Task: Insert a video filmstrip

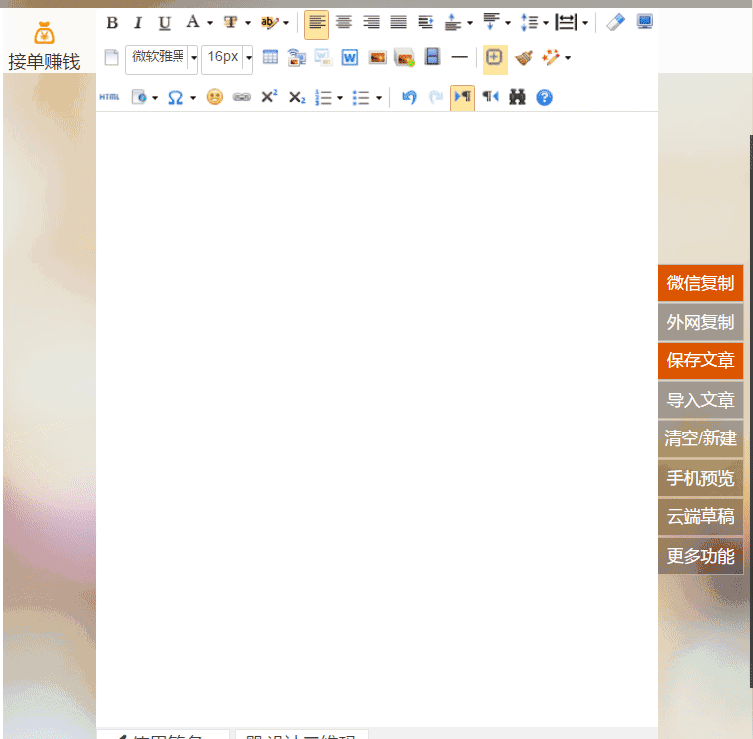Action: 432,57
